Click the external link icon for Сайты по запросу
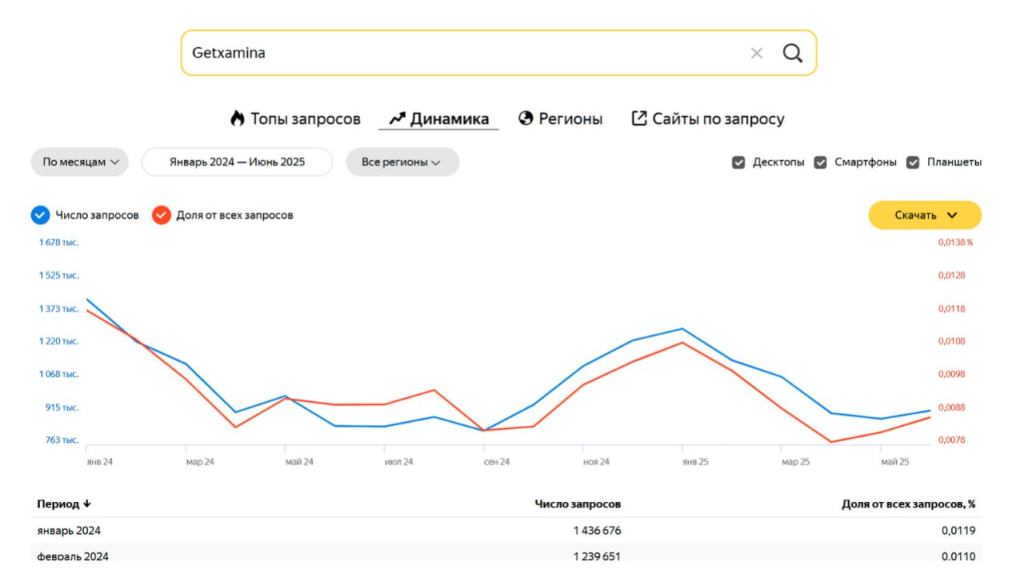1024x570 pixels. 639,119
